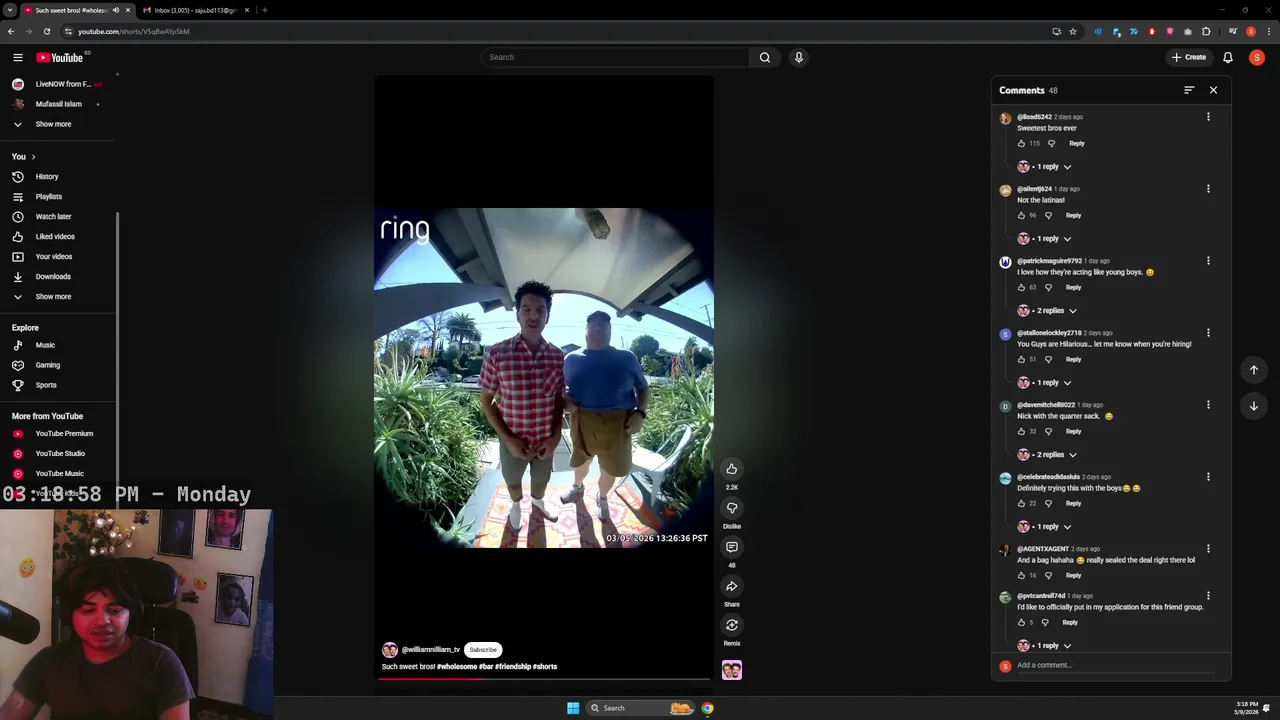Open Playlists in the sidebar
Viewport: 1280px width, 720px height.
[48, 196]
